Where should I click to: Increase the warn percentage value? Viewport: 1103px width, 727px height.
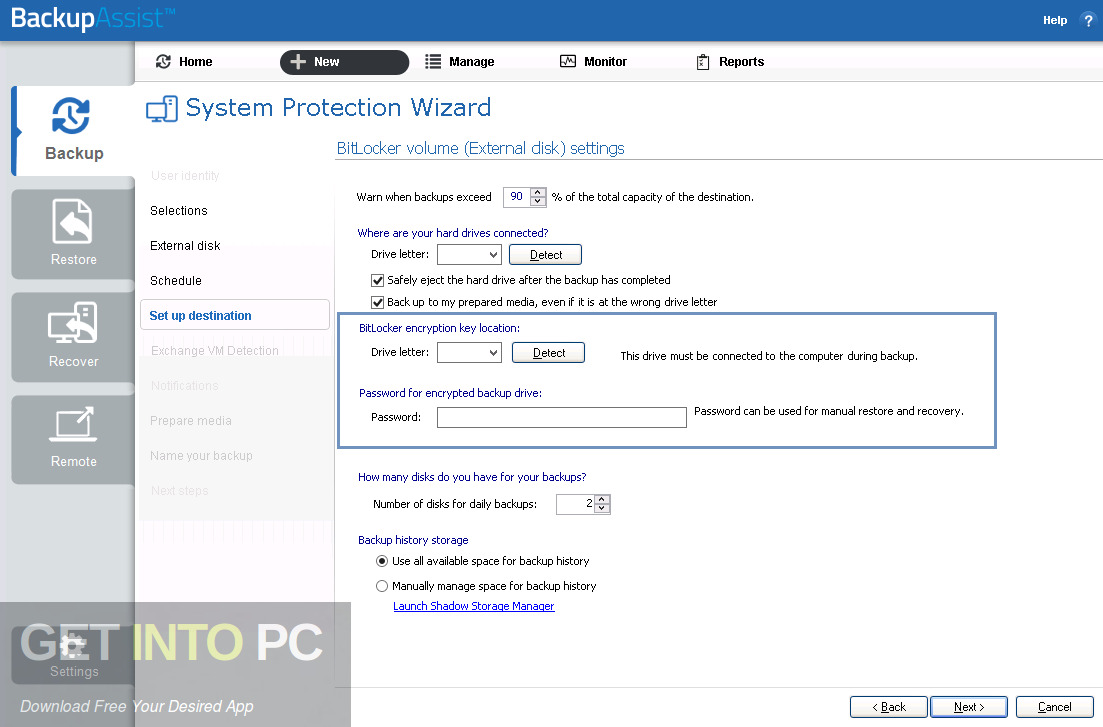[x=538, y=192]
